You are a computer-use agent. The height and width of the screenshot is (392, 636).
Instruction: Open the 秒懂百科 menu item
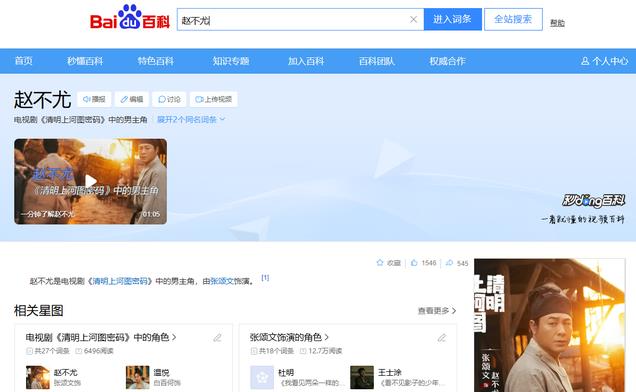[x=85, y=61]
